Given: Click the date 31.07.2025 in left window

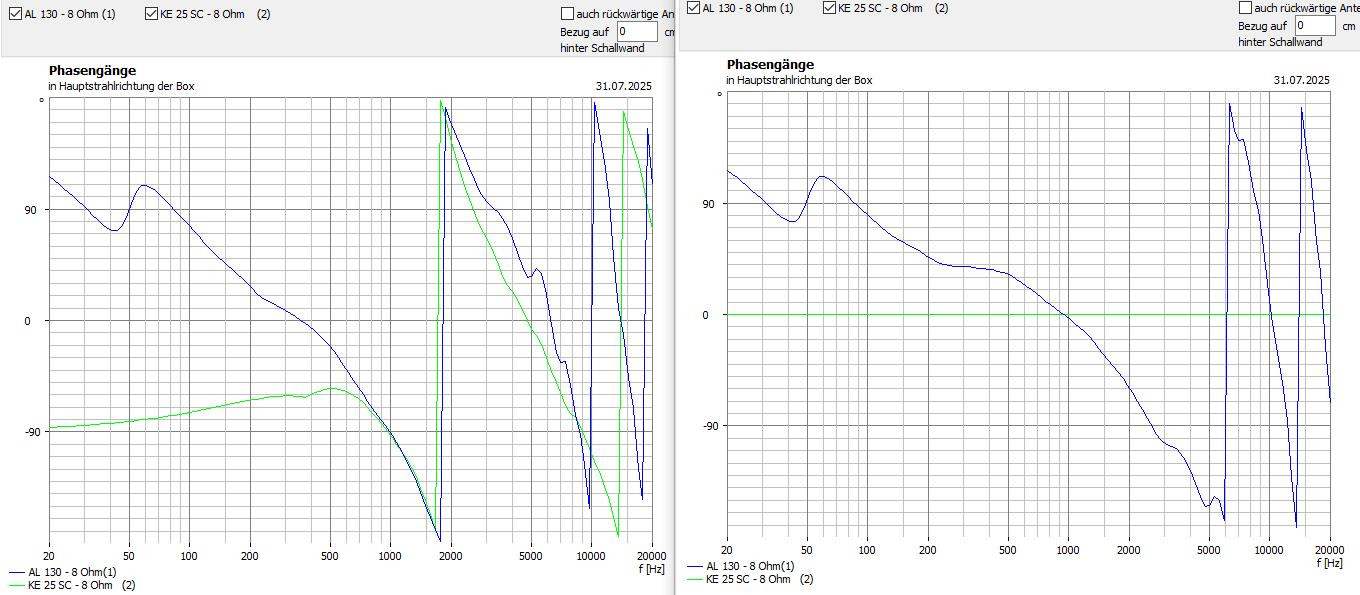Looking at the screenshot, I should click(x=624, y=86).
